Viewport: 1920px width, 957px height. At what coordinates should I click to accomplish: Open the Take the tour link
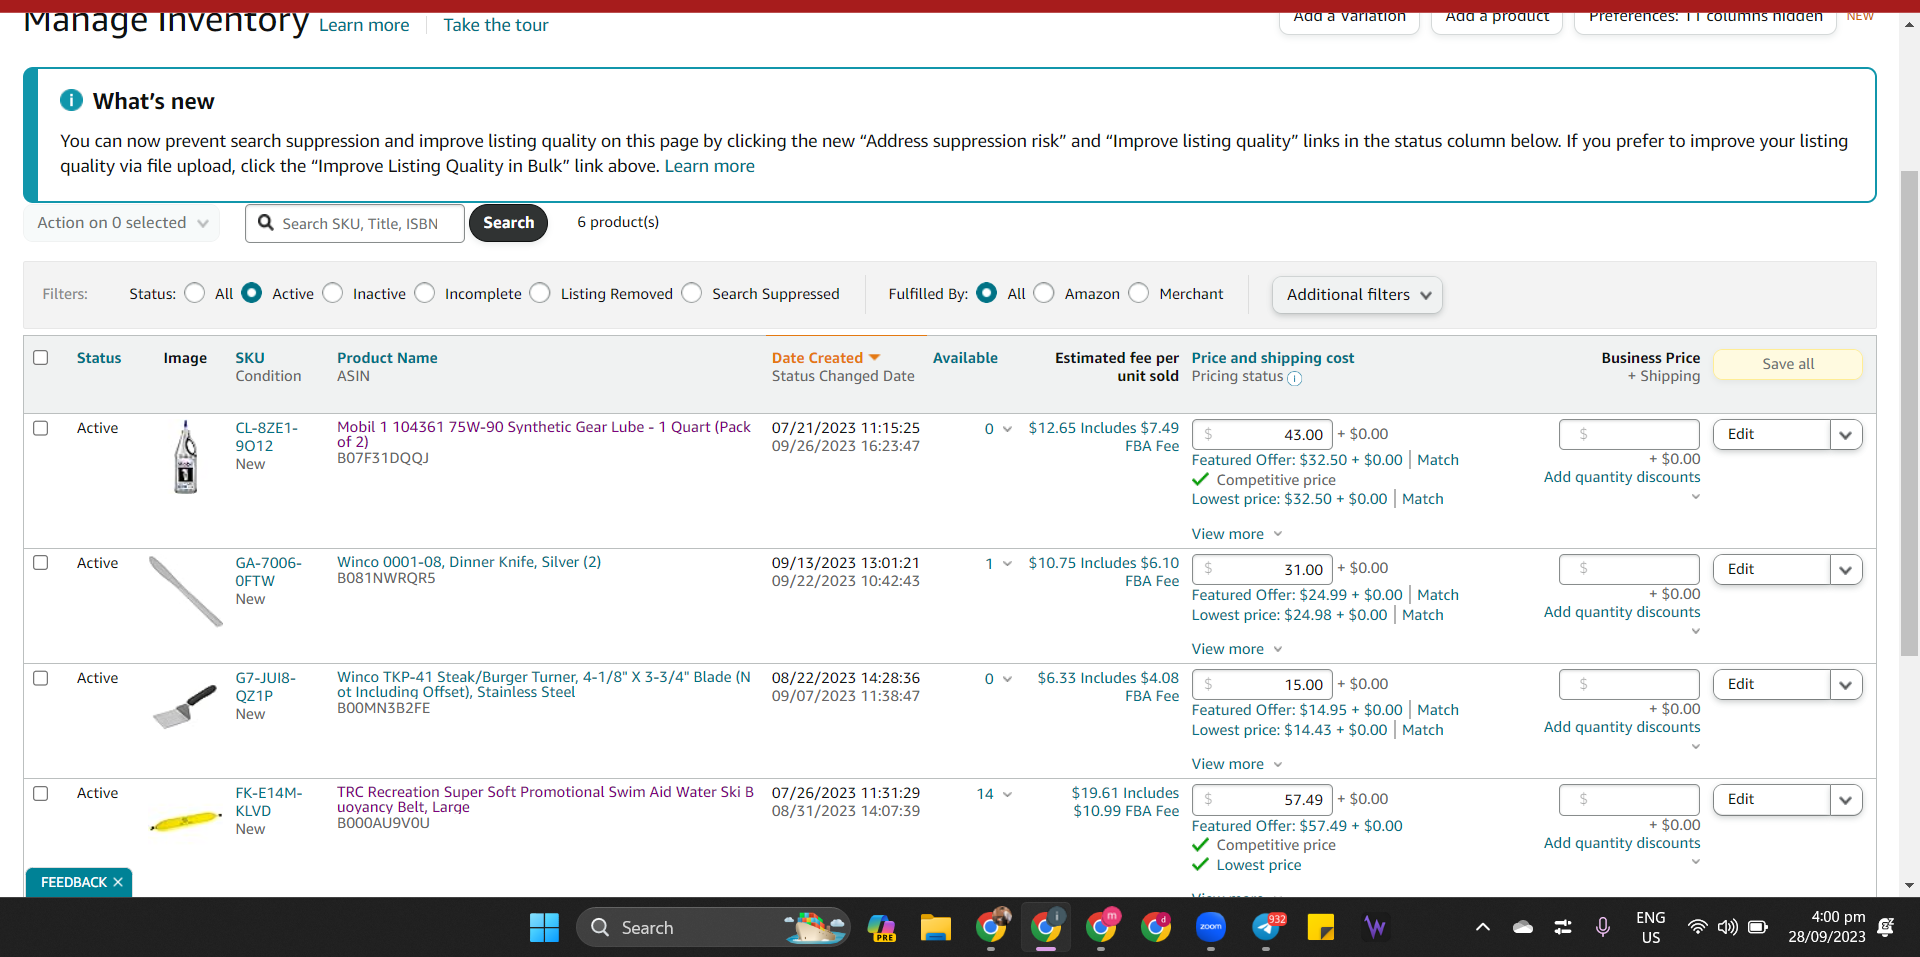(x=496, y=25)
